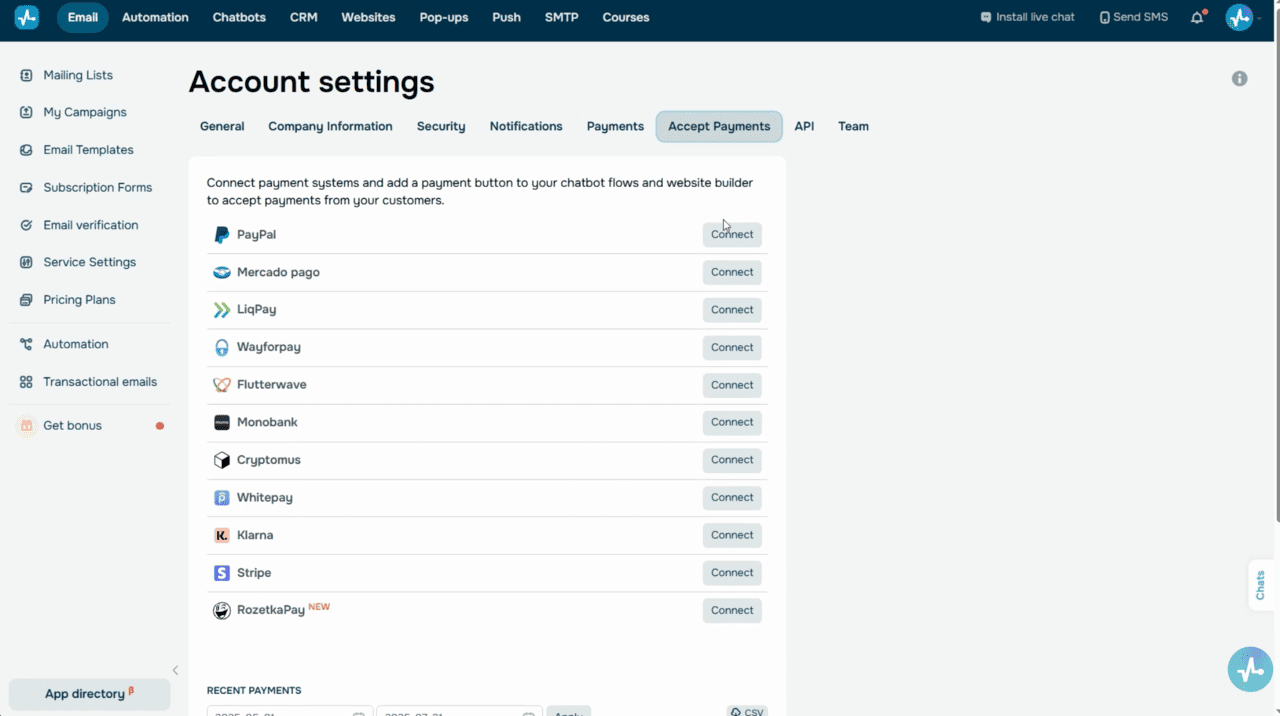Click the Get bonus gift icon
The image size is (1280, 716).
[x=26, y=426]
